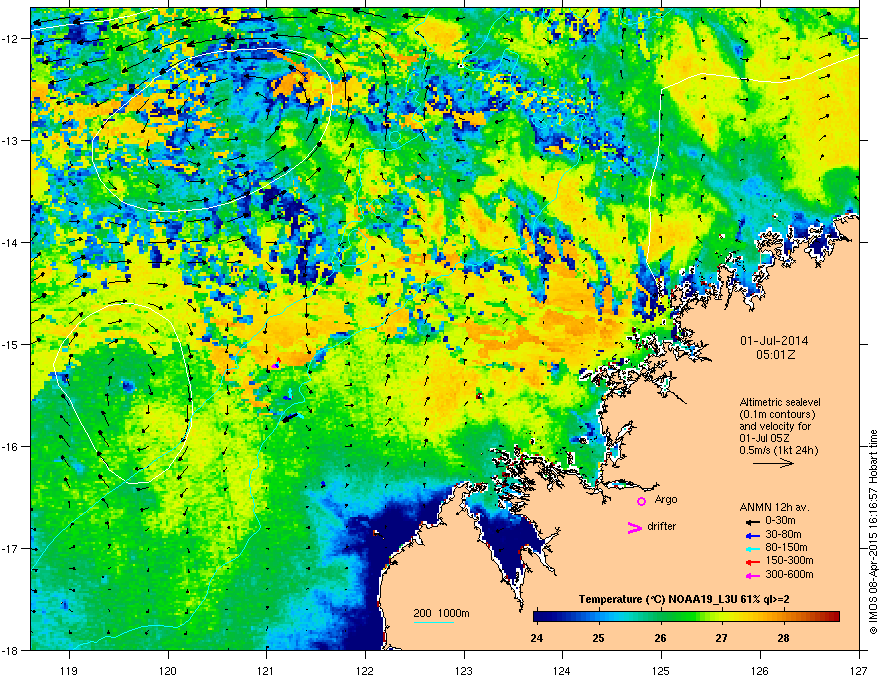Click latitude axis label "-12"

point(10,39)
